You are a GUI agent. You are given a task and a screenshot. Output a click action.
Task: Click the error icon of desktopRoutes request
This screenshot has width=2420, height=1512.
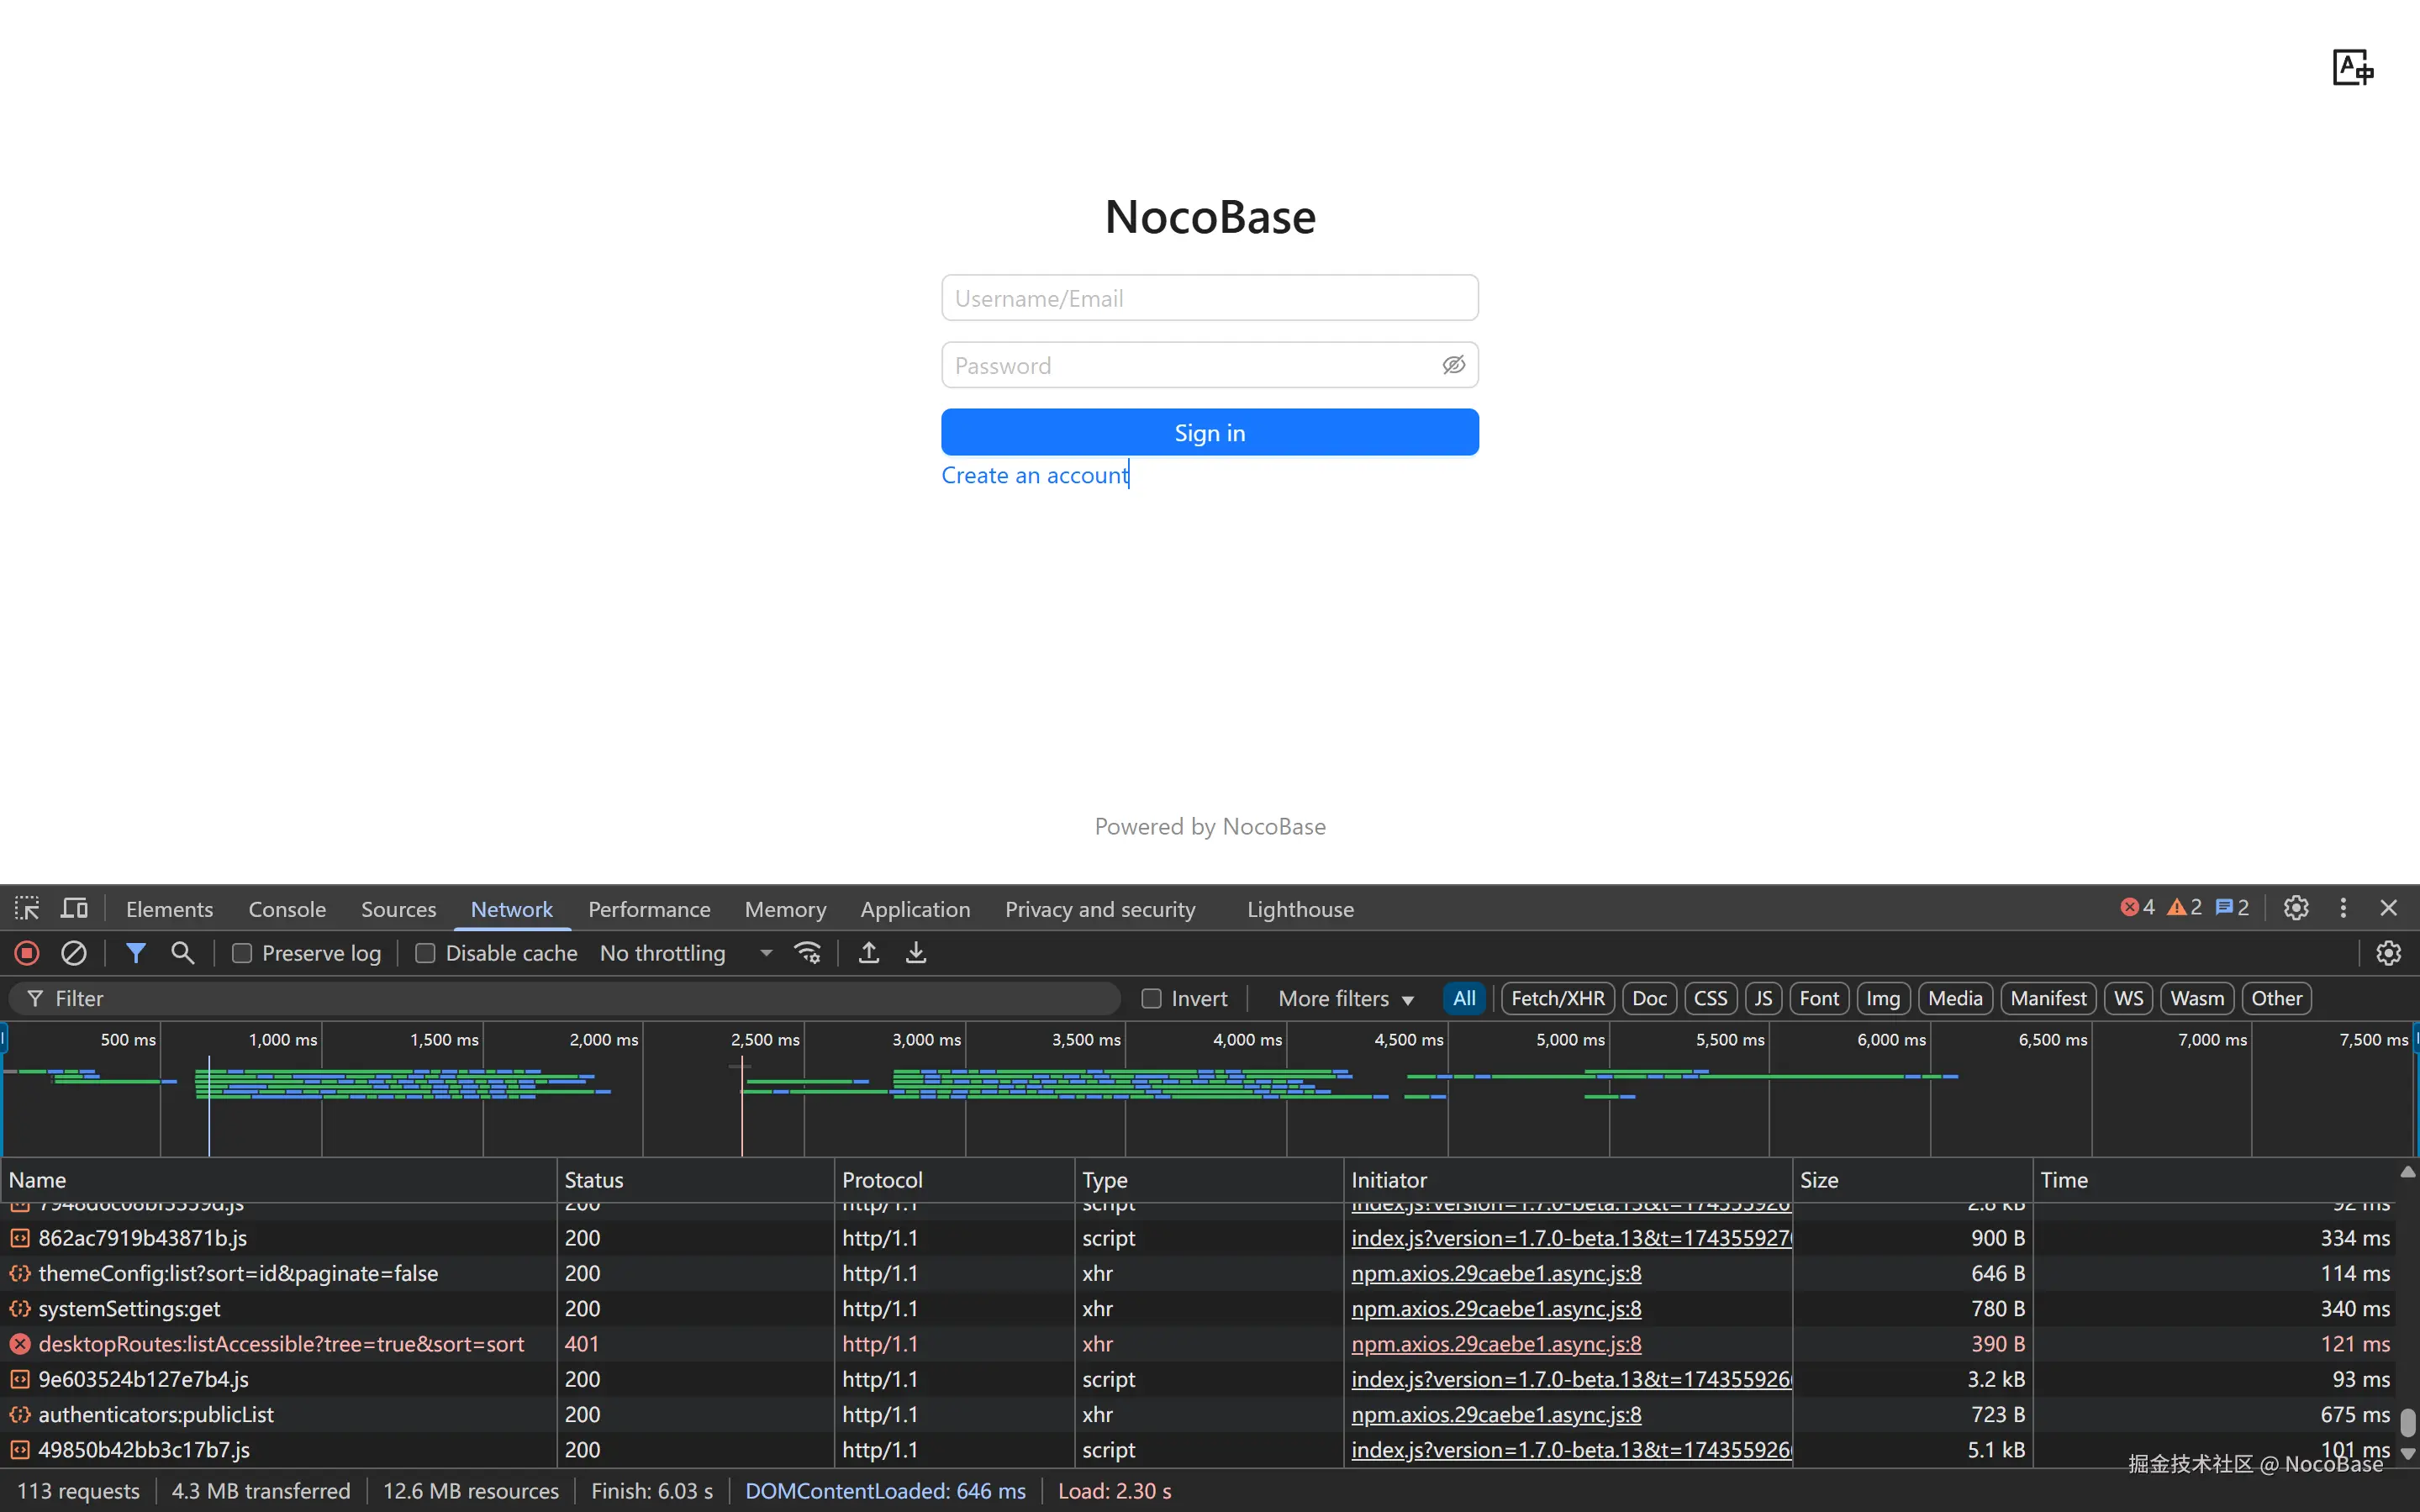(x=20, y=1344)
